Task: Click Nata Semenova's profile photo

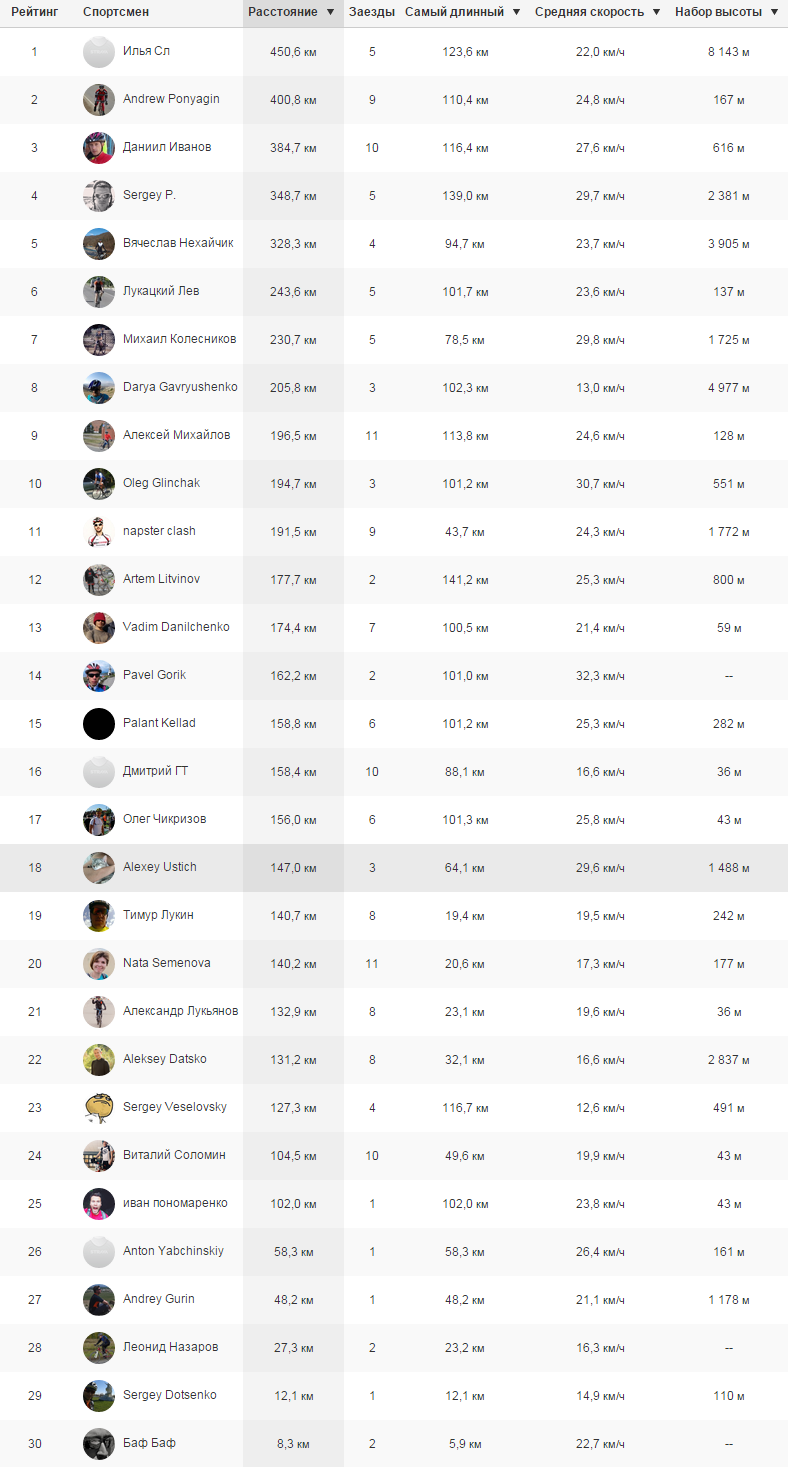Action: (99, 964)
